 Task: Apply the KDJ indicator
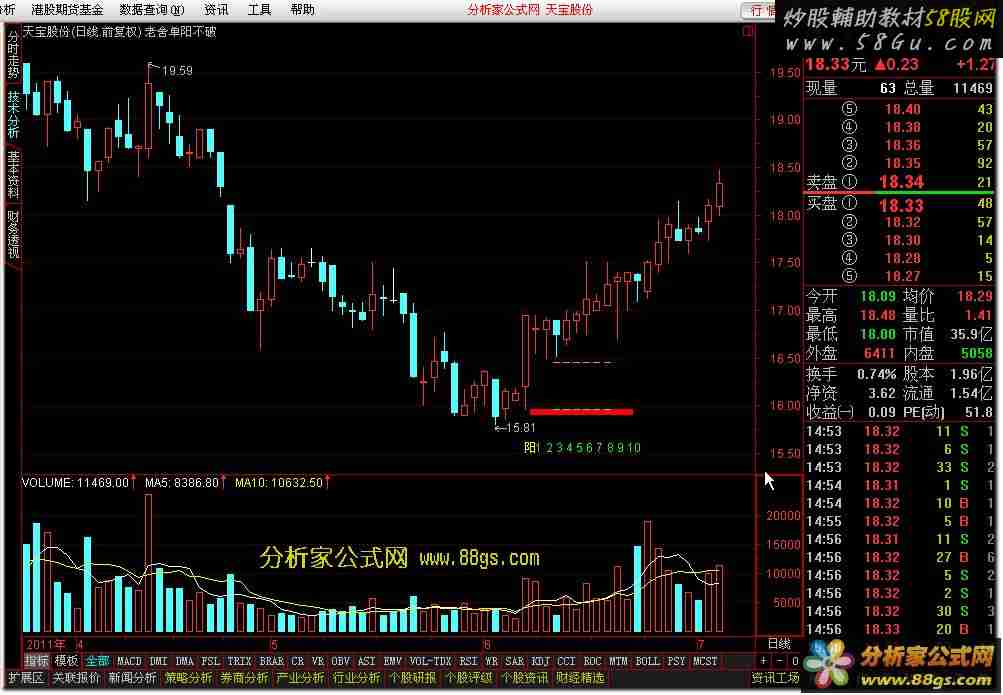541,661
